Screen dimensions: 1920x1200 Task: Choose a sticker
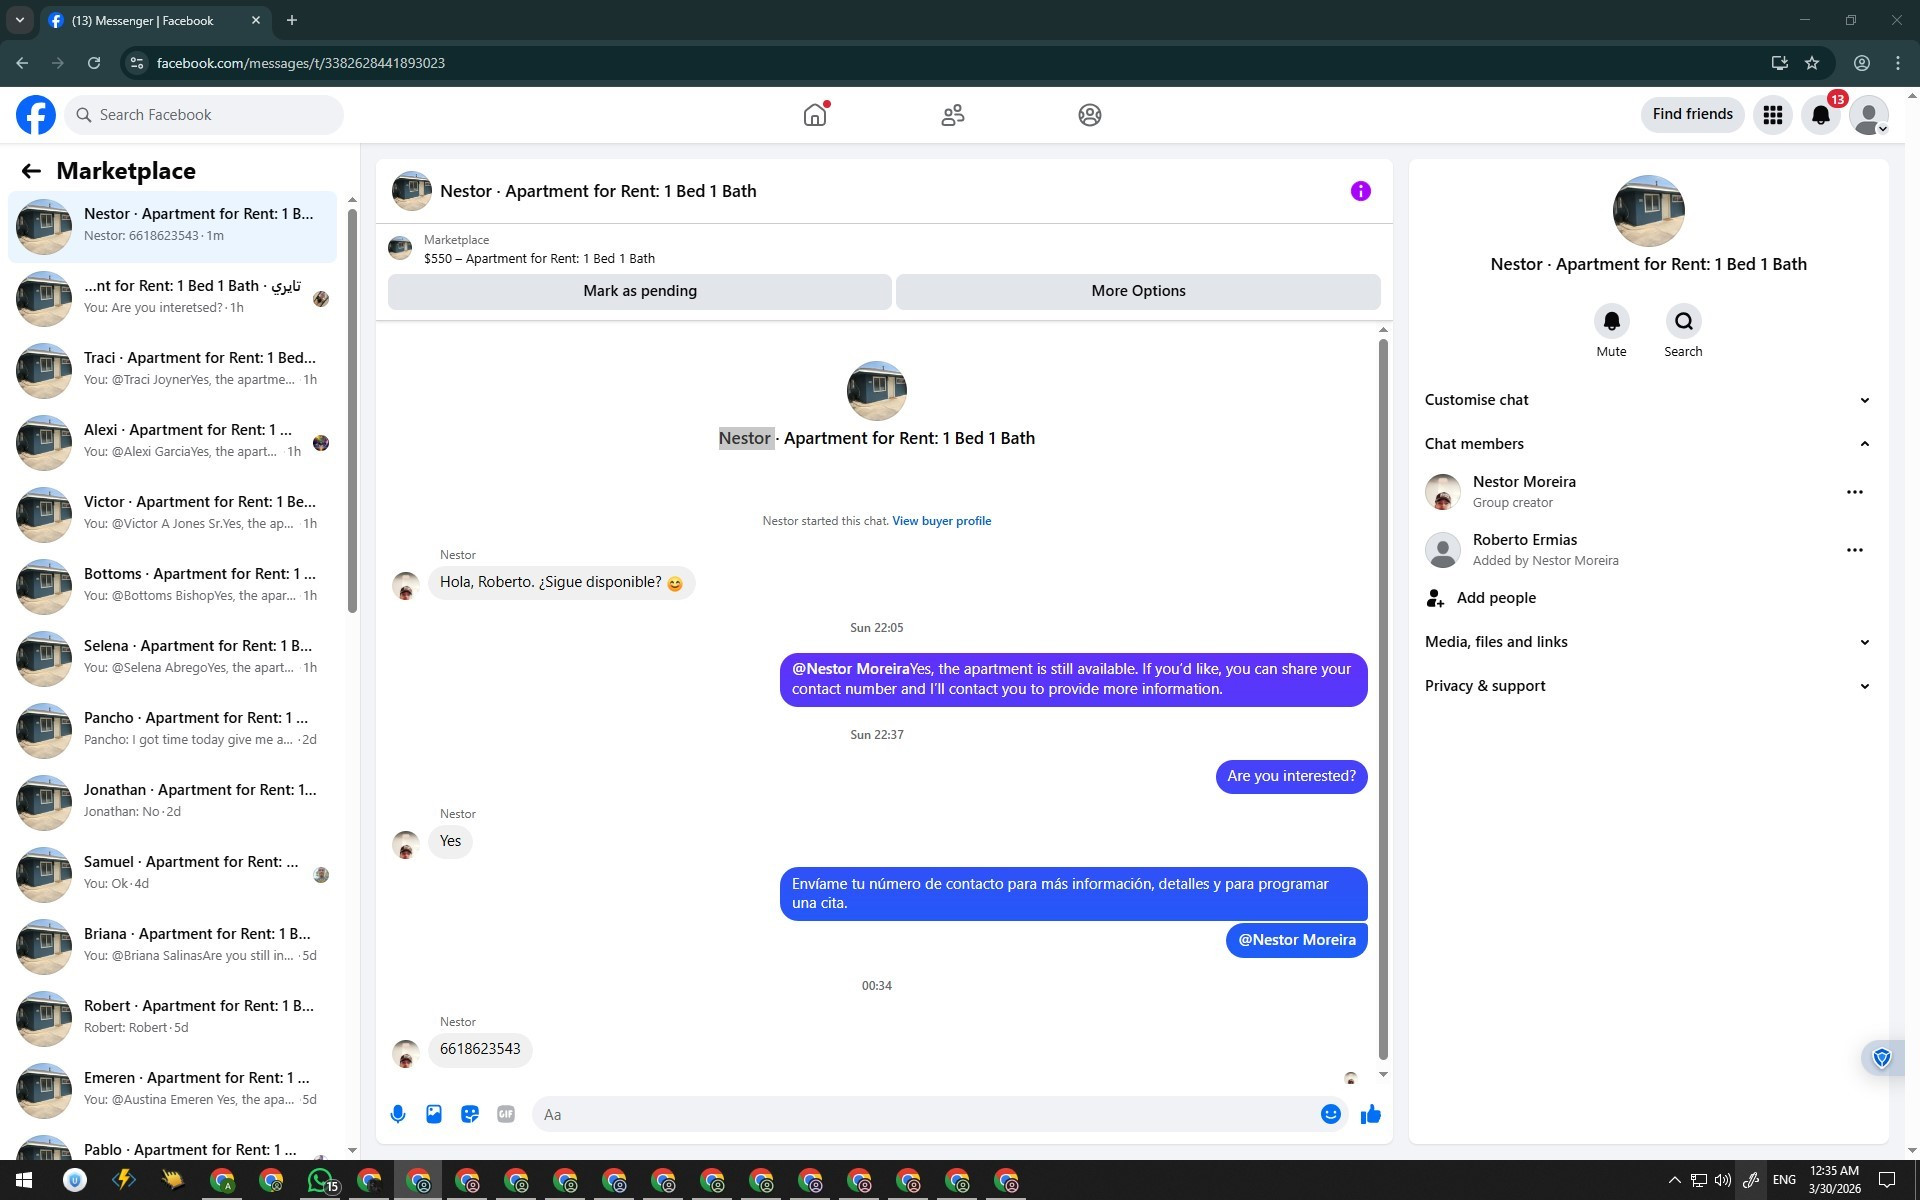pyautogui.click(x=470, y=1114)
